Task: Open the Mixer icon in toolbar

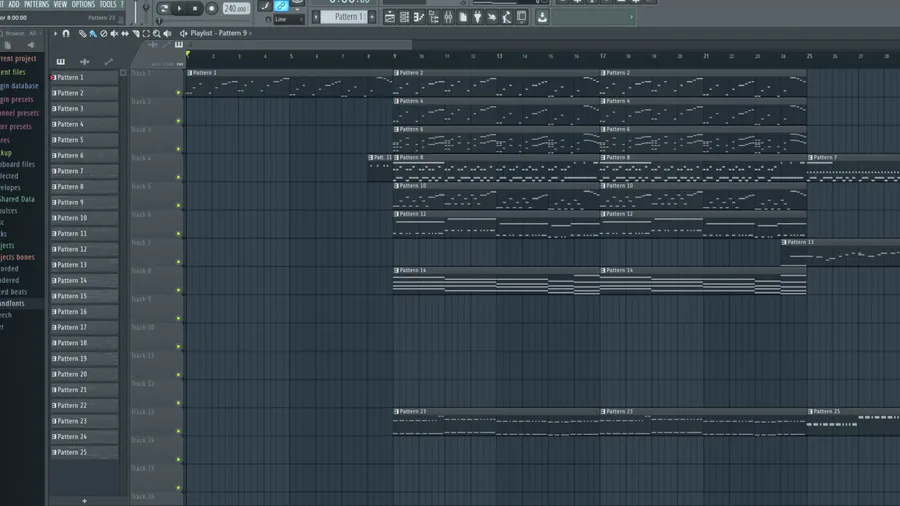Action: coord(448,17)
